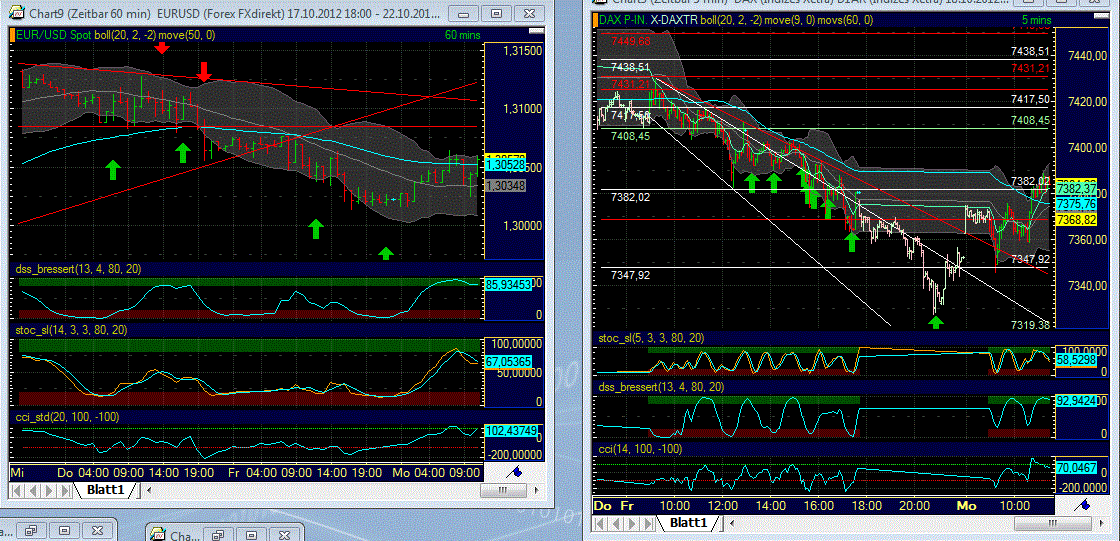The image size is (1120, 541).
Task: Restore the leftmost minimized window
Action: click(31, 531)
